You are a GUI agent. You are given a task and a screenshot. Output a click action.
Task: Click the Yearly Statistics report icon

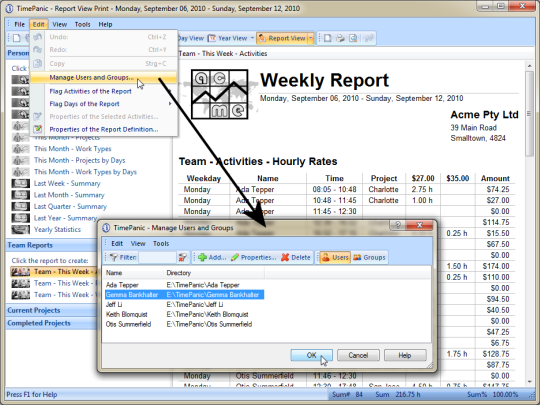[21, 229]
